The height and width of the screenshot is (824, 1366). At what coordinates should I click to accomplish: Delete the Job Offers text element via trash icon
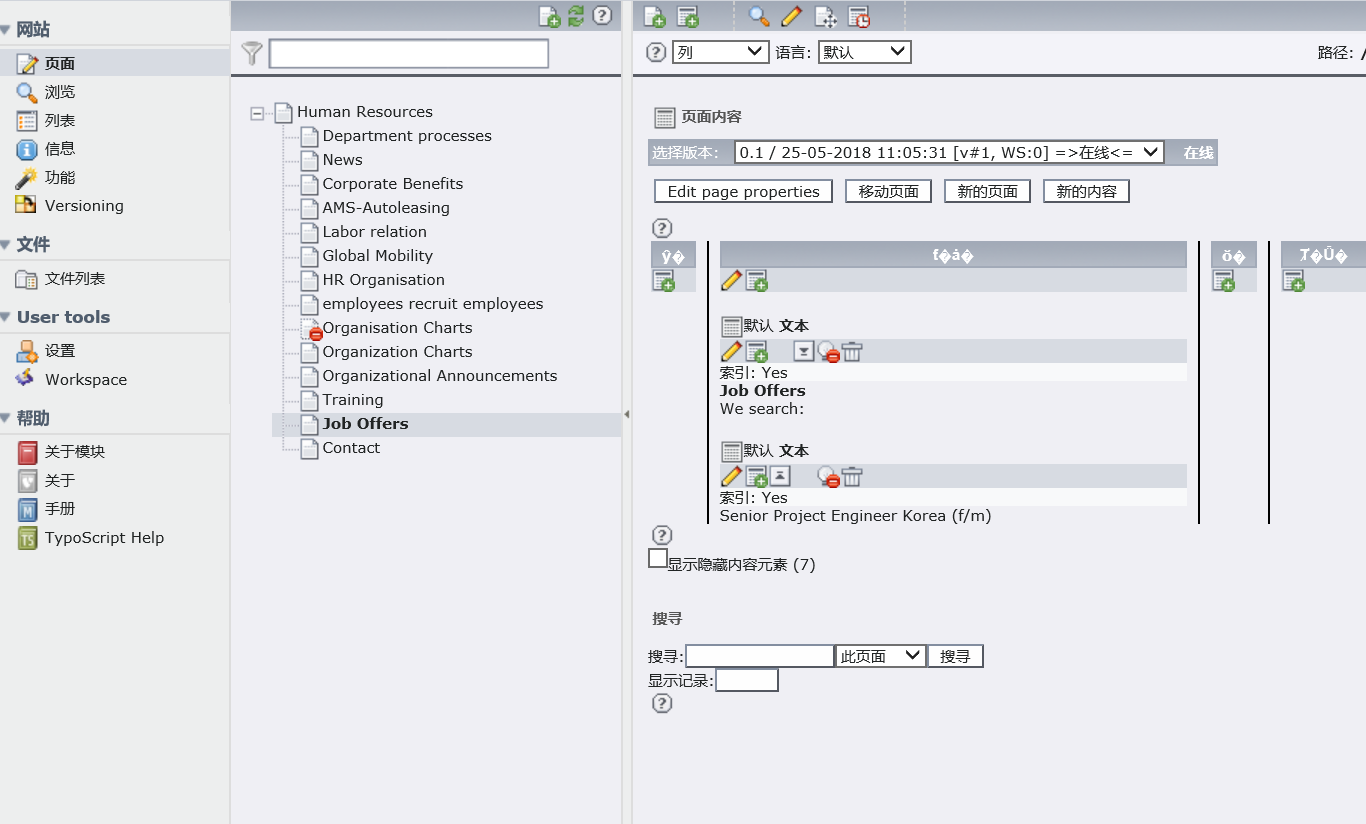coord(852,352)
